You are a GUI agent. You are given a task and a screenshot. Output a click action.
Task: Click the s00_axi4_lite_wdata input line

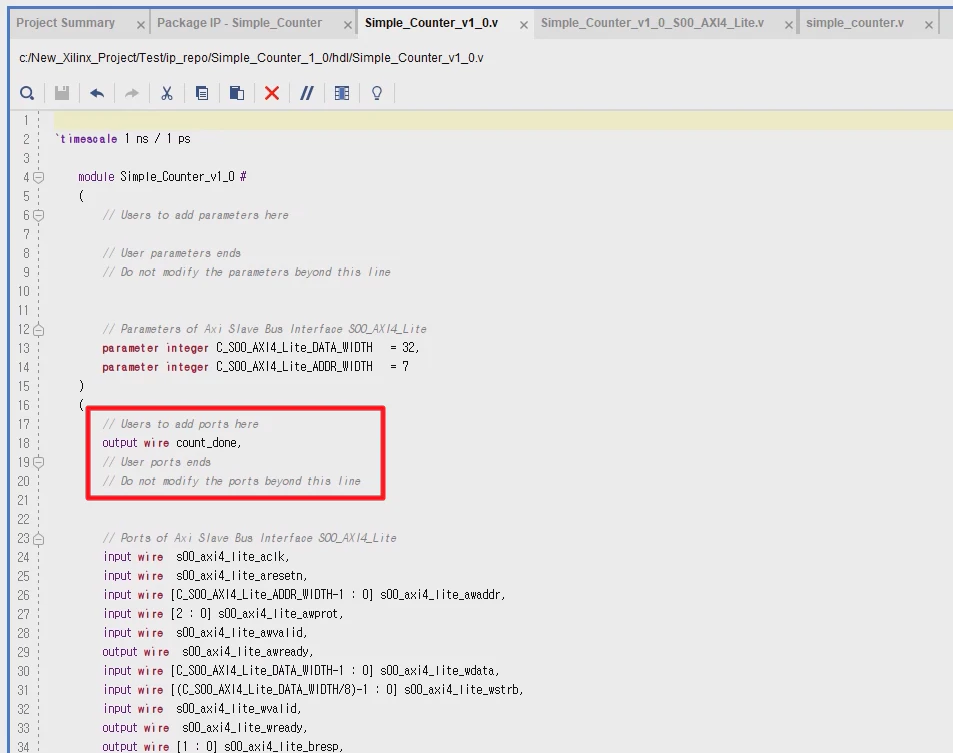(x=301, y=671)
